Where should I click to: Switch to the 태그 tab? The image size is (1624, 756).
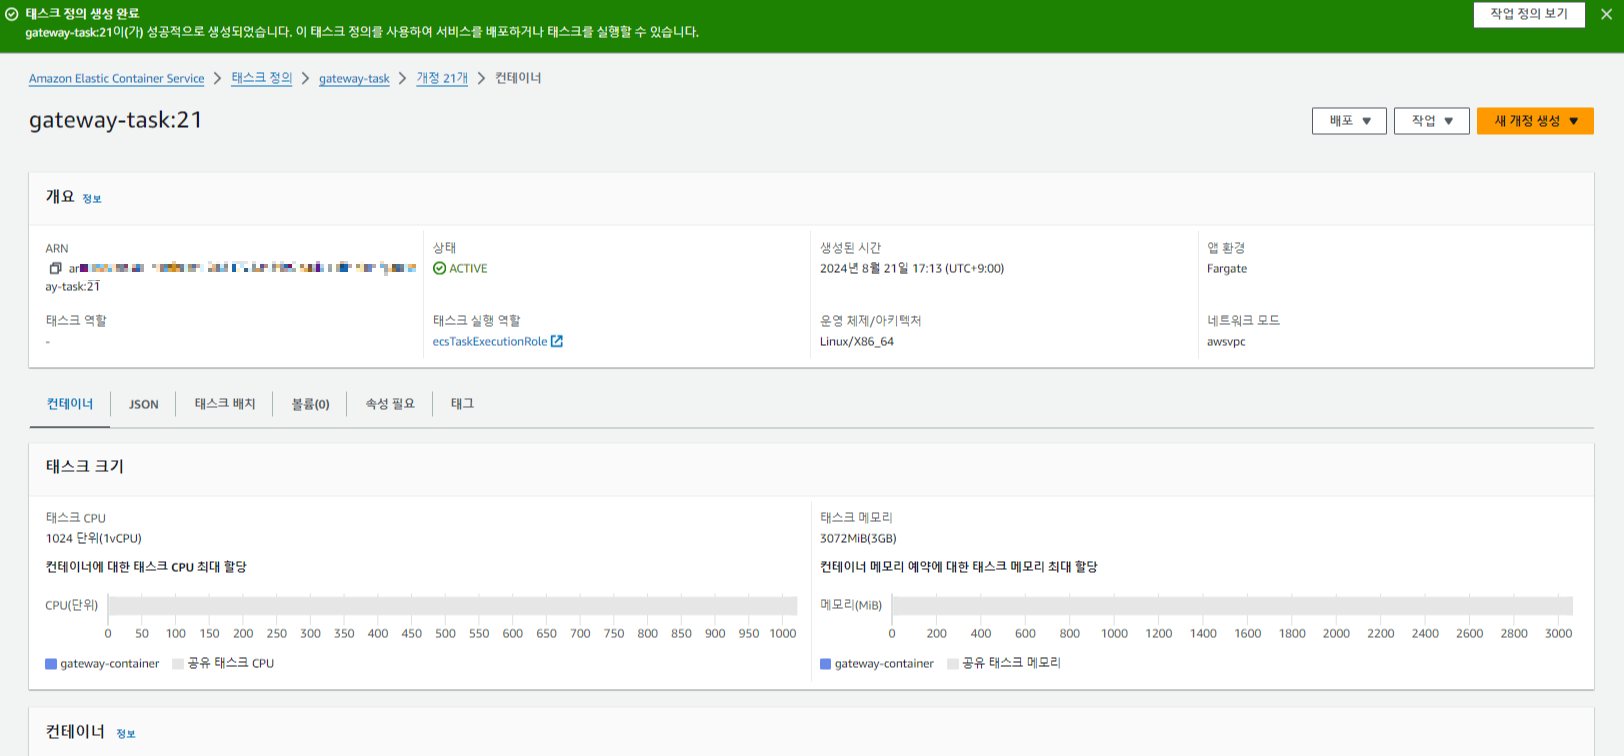pyautogui.click(x=462, y=404)
